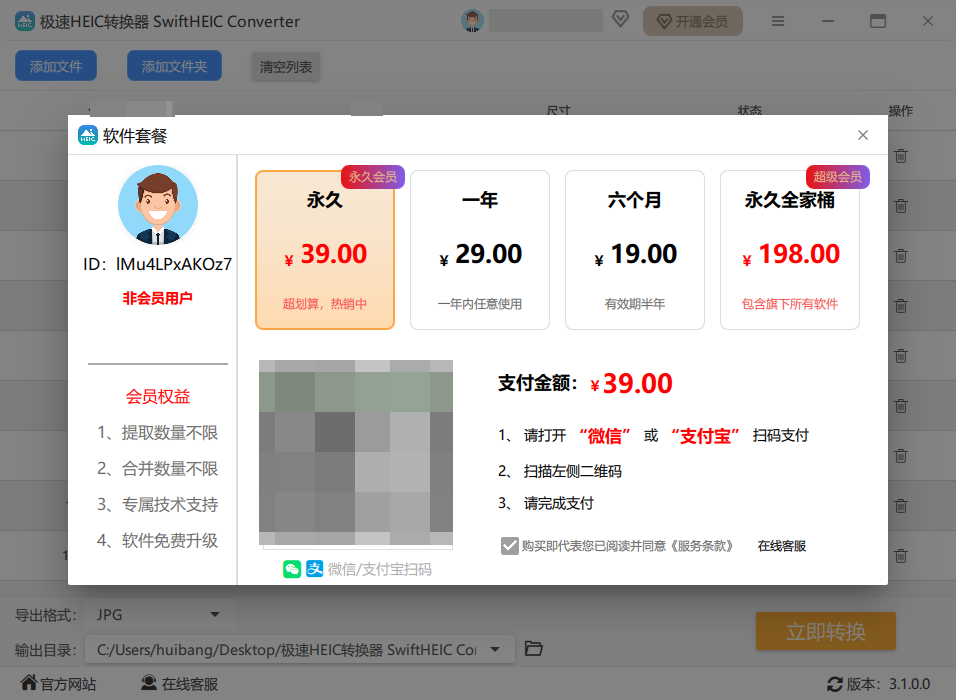Image resolution: width=956 pixels, height=700 pixels.
Task: Click the user avatar in title bar
Action: click(x=473, y=21)
